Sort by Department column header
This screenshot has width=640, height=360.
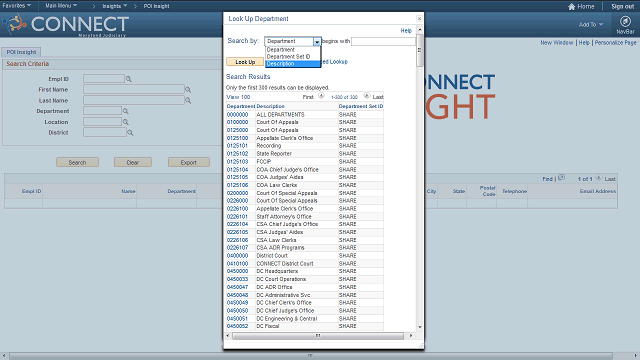tap(241, 106)
